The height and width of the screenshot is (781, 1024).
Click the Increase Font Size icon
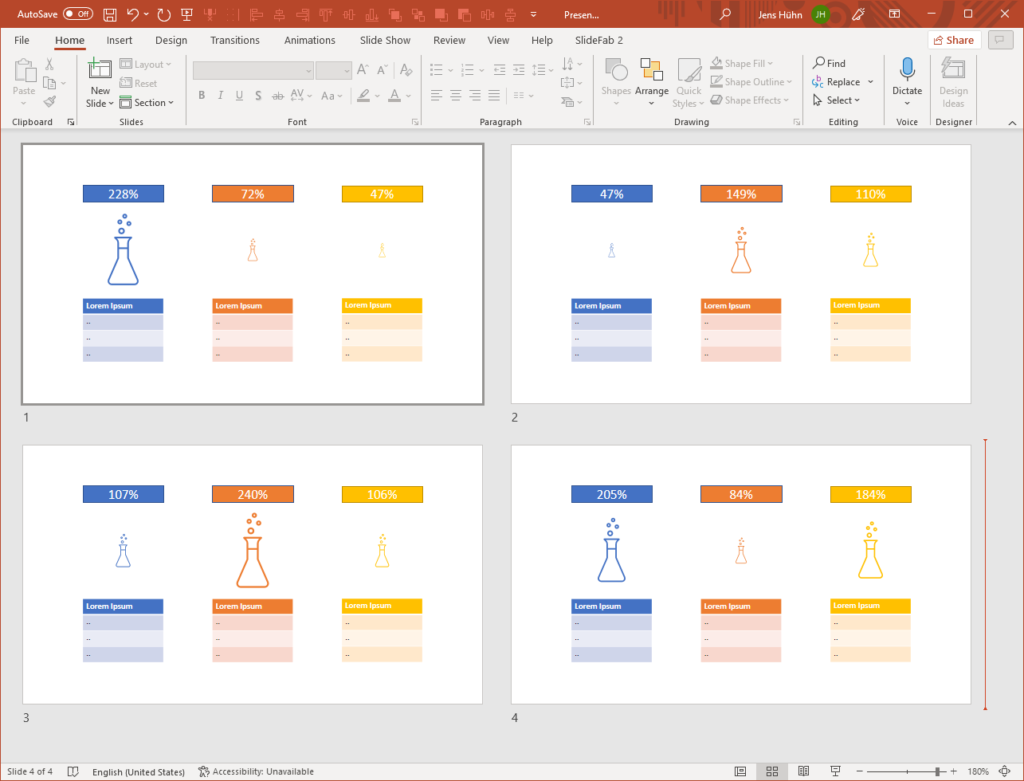coord(363,69)
